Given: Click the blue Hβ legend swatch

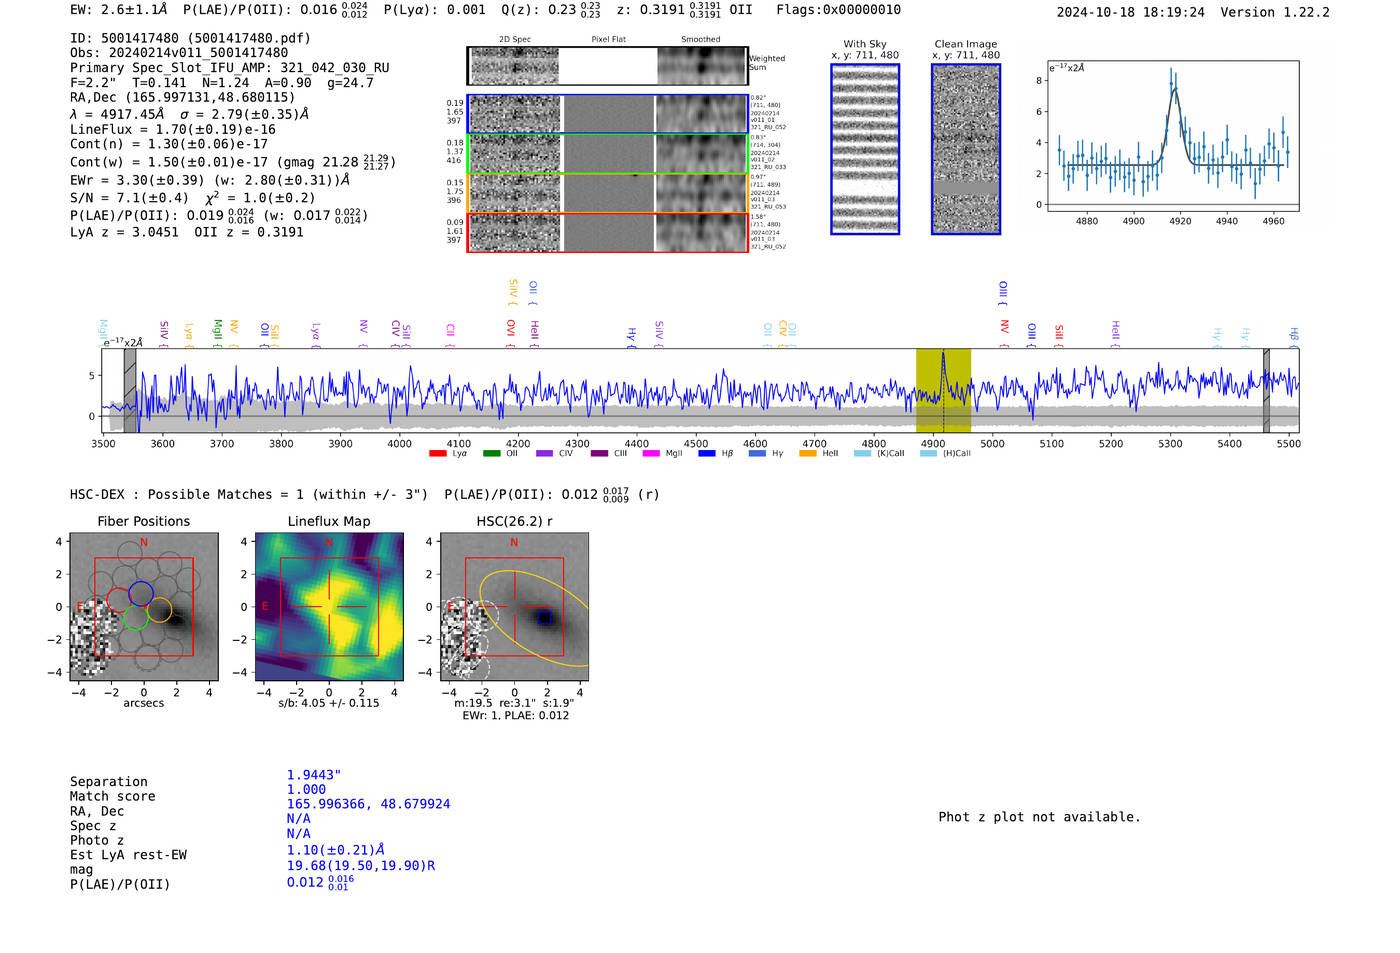Looking at the screenshot, I should pos(707,453).
